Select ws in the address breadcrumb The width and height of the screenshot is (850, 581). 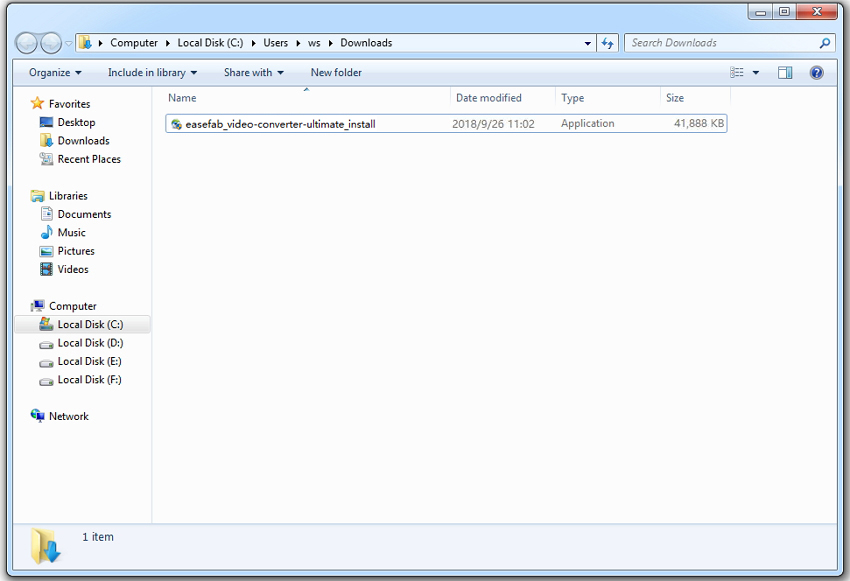(314, 43)
